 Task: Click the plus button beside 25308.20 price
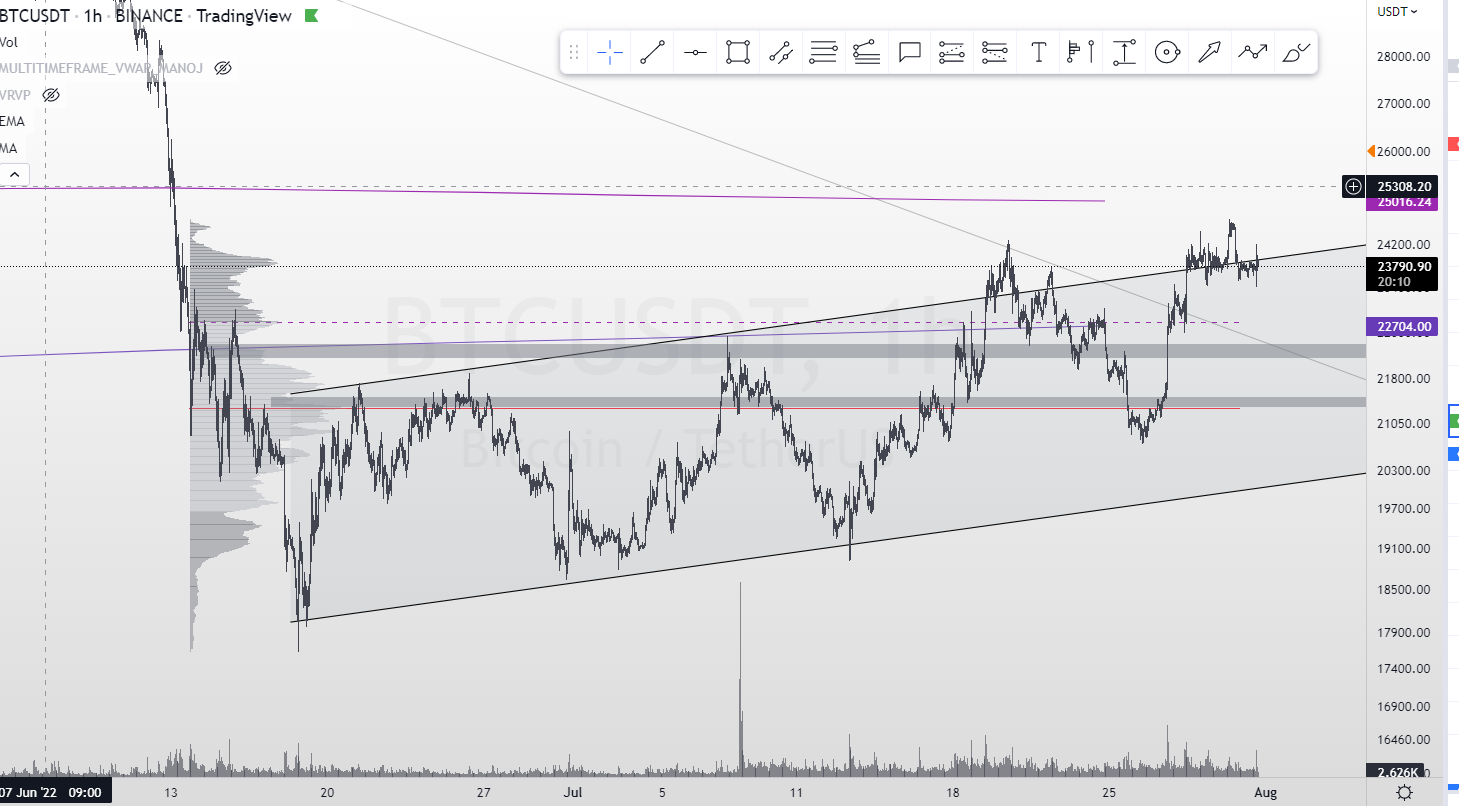pos(1353,186)
